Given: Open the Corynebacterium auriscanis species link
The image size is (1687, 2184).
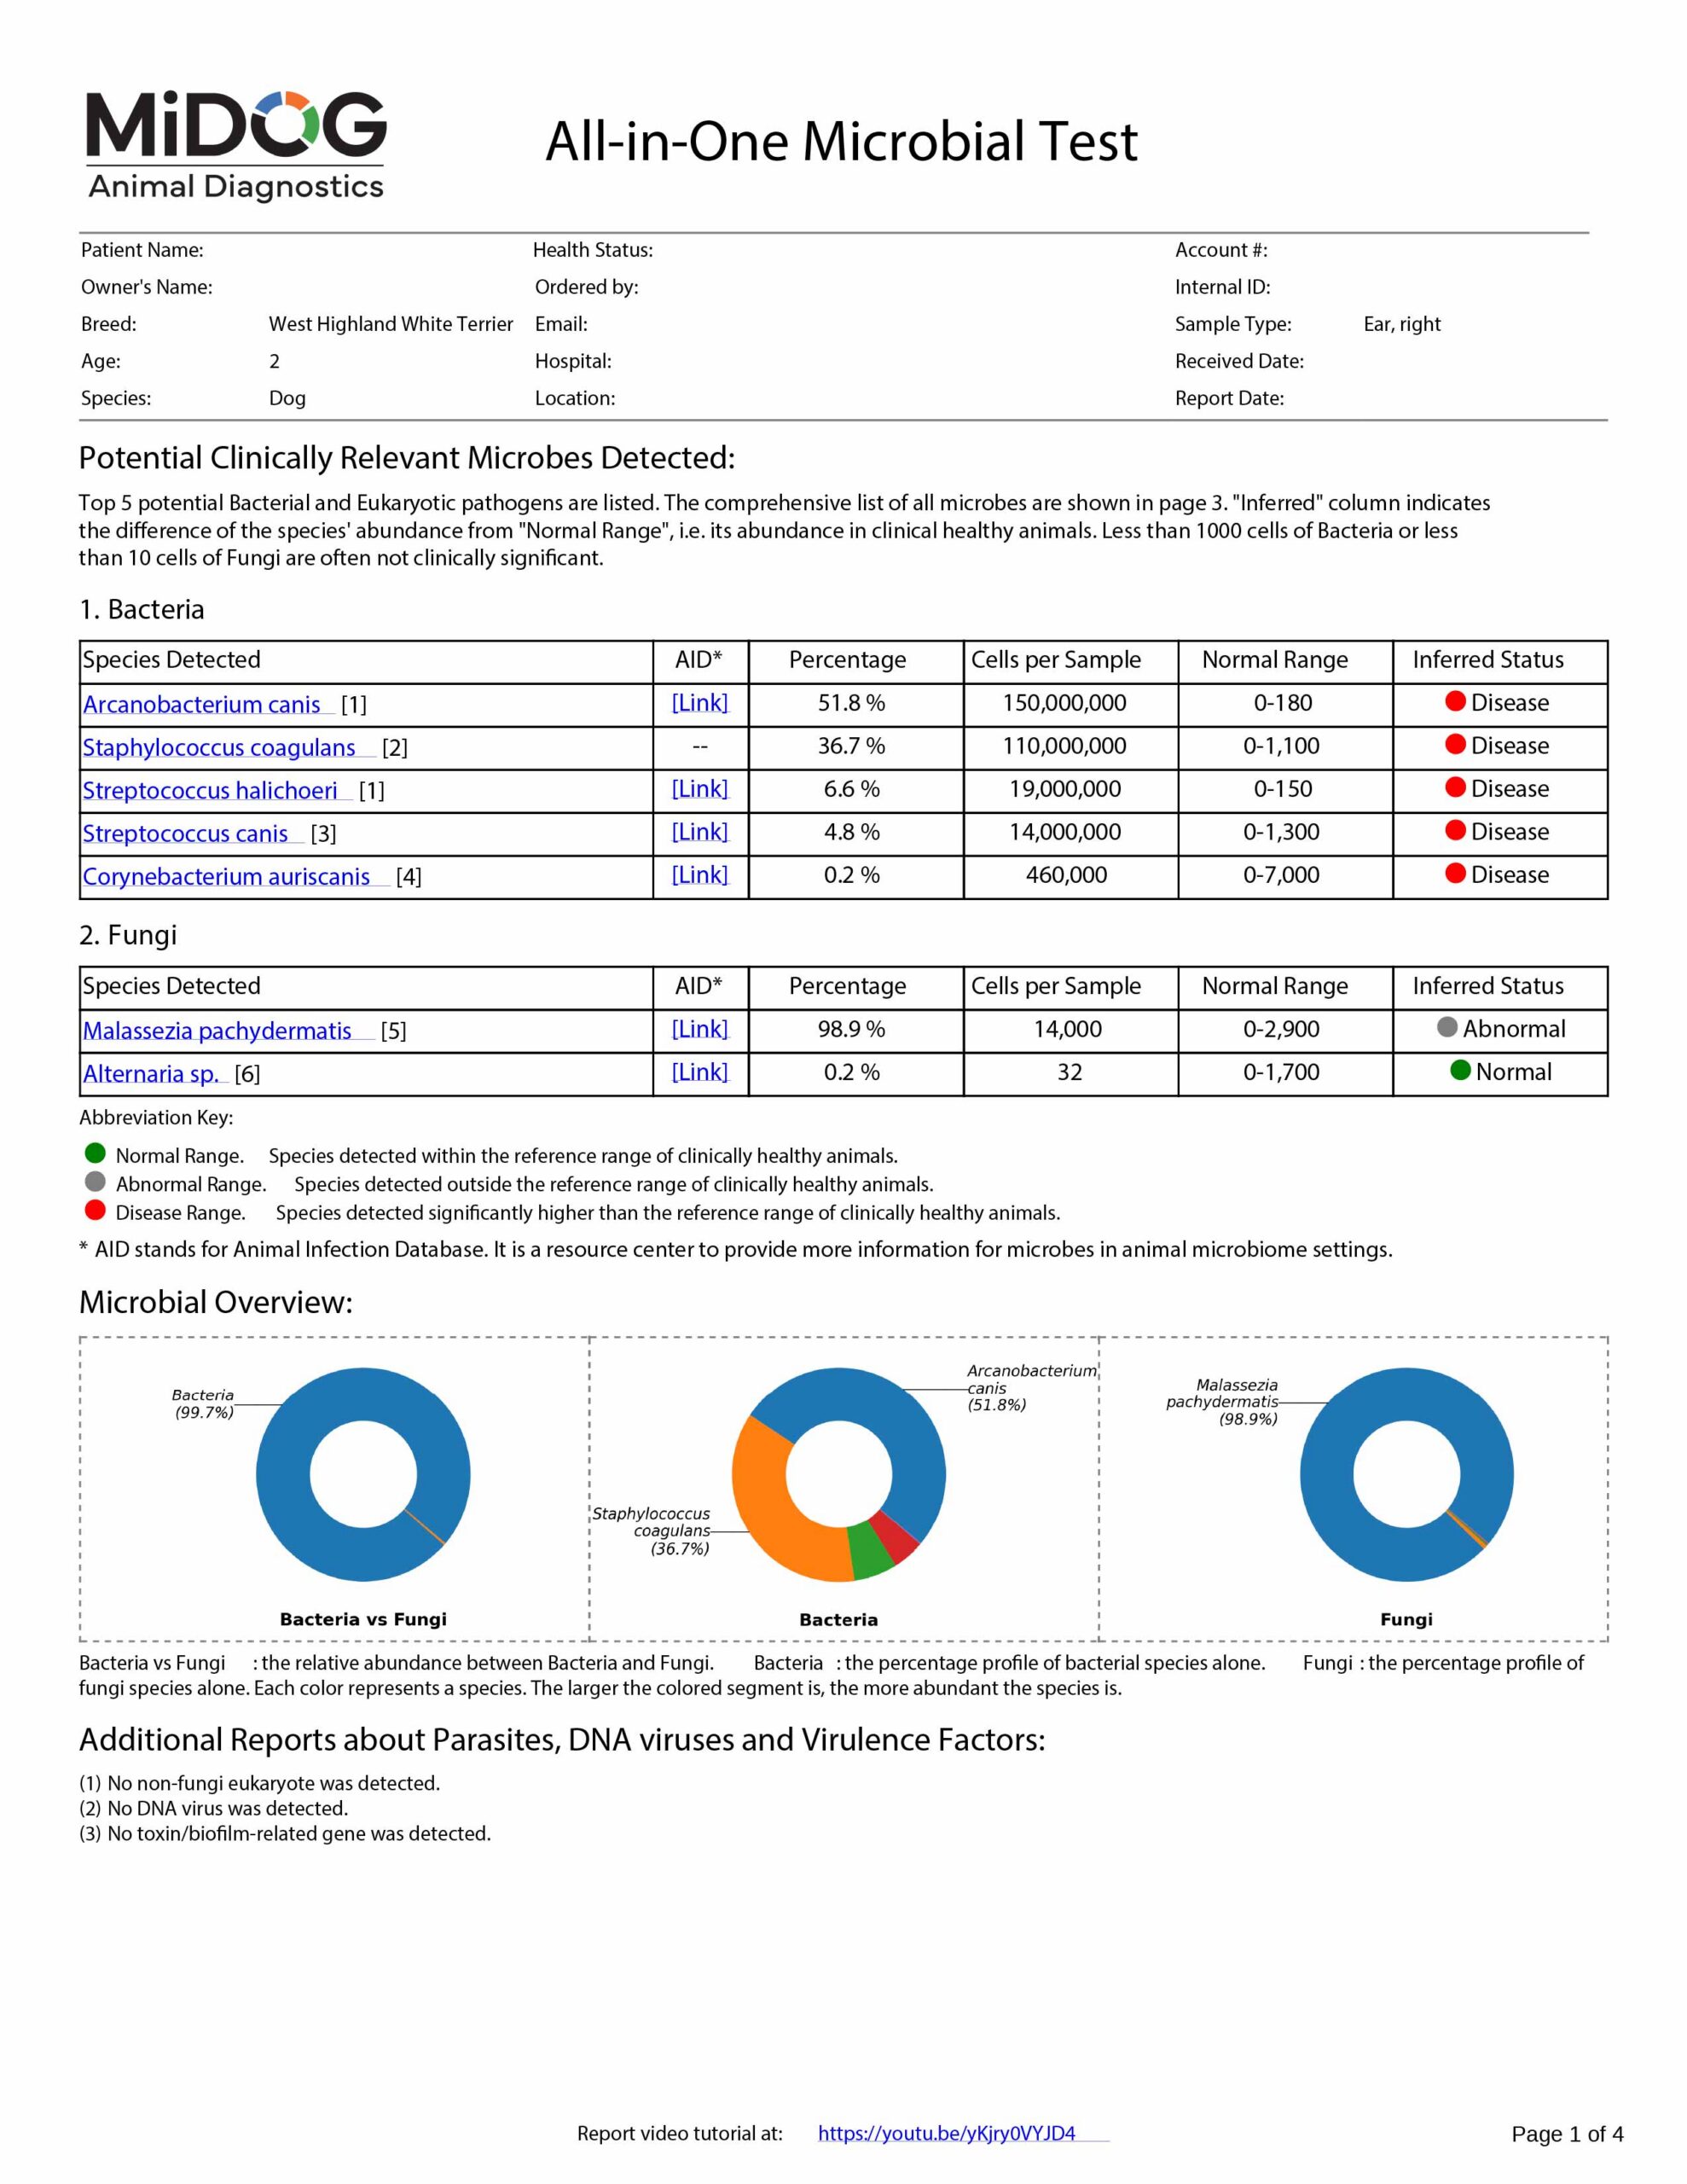Looking at the screenshot, I should 226,877.
